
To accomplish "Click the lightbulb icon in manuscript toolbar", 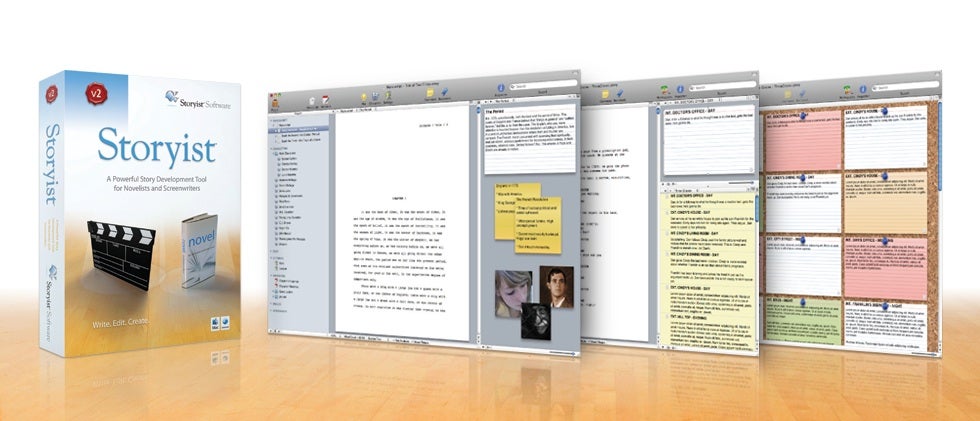I will (x=362, y=99).
